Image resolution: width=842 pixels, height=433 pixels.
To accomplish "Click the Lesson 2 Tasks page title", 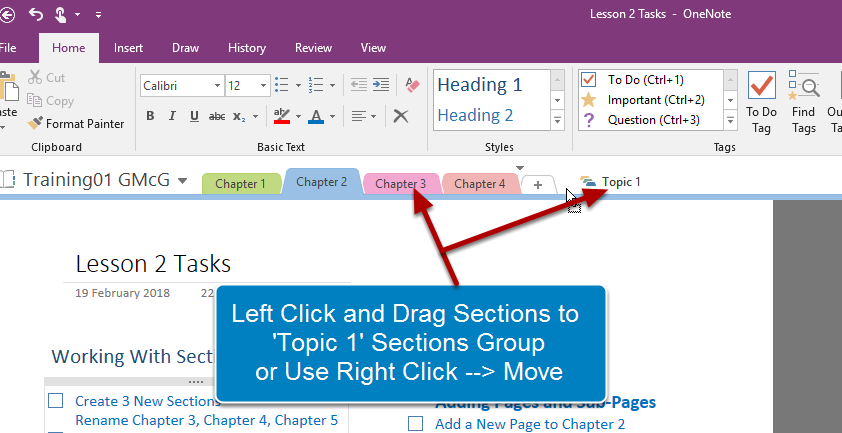I will pyautogui.click(x=154, y=264).
